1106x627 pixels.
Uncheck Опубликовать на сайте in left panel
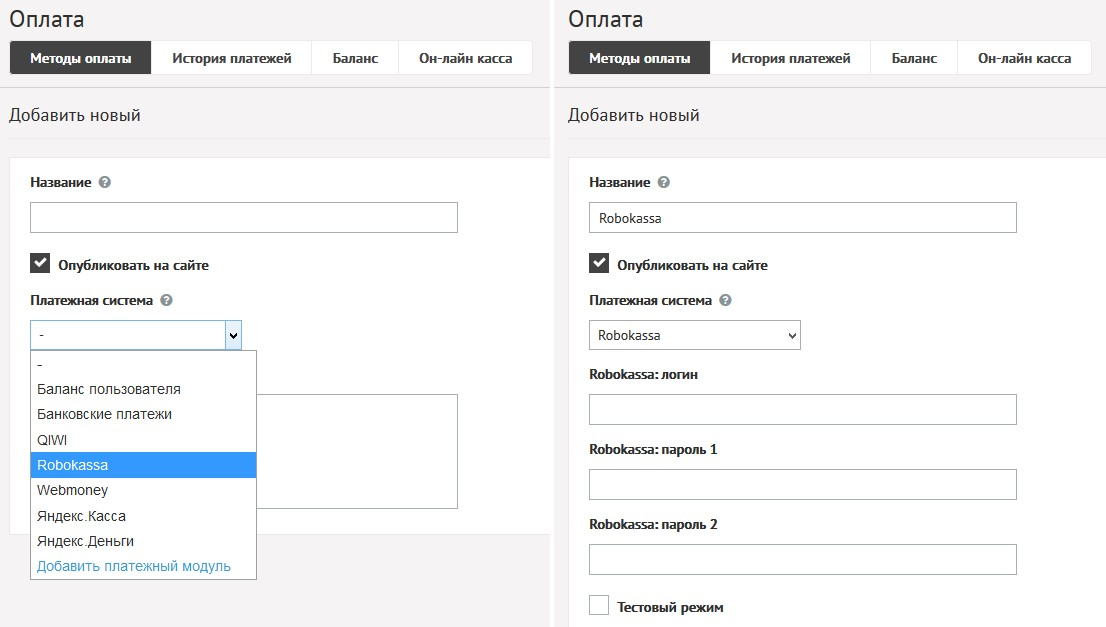click(40, 263)
